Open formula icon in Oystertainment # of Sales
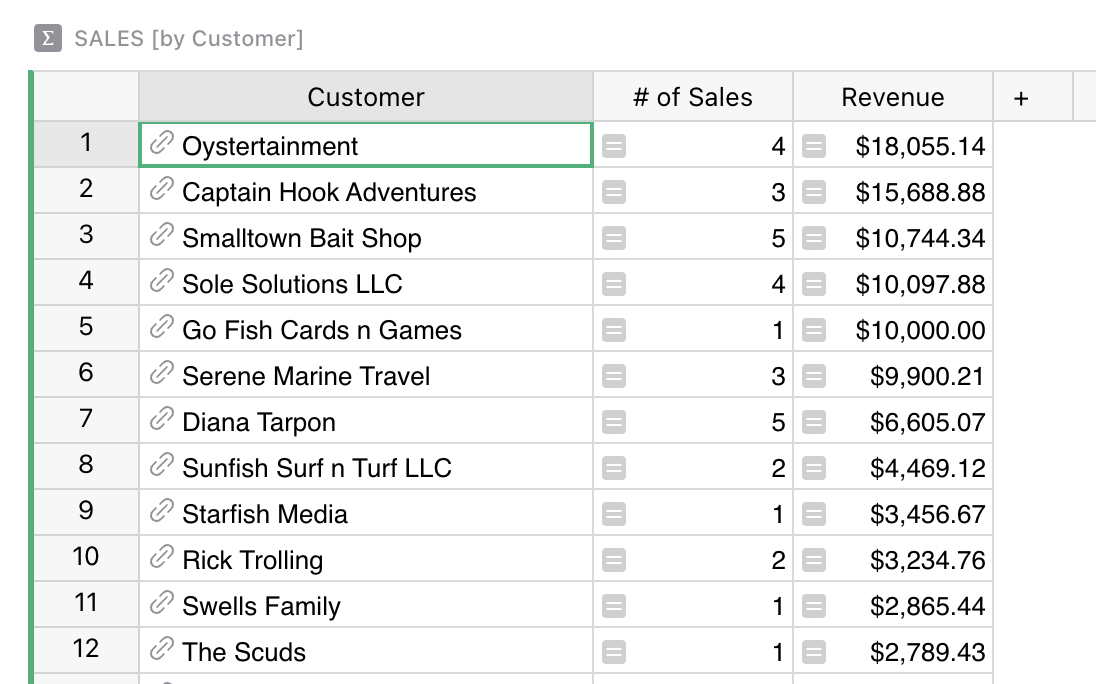The image size is (1096, 684). 614,146
